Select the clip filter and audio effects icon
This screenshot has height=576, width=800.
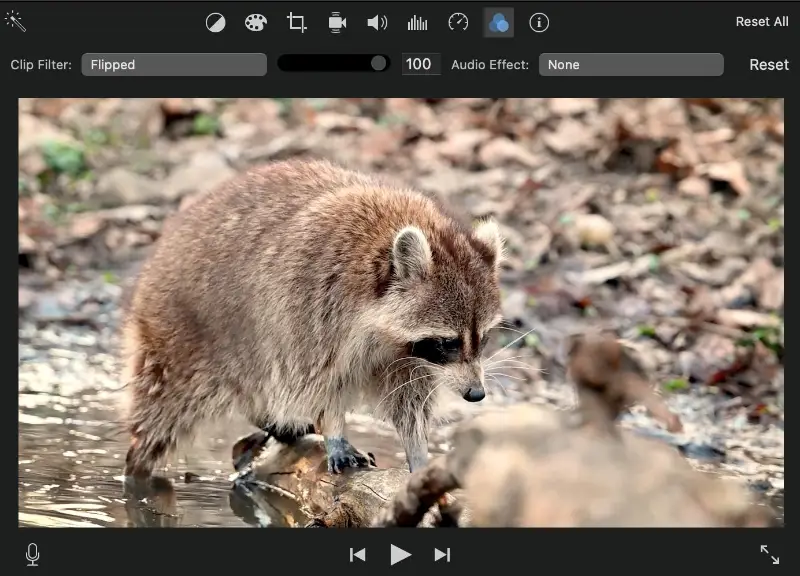coord(498,22)
